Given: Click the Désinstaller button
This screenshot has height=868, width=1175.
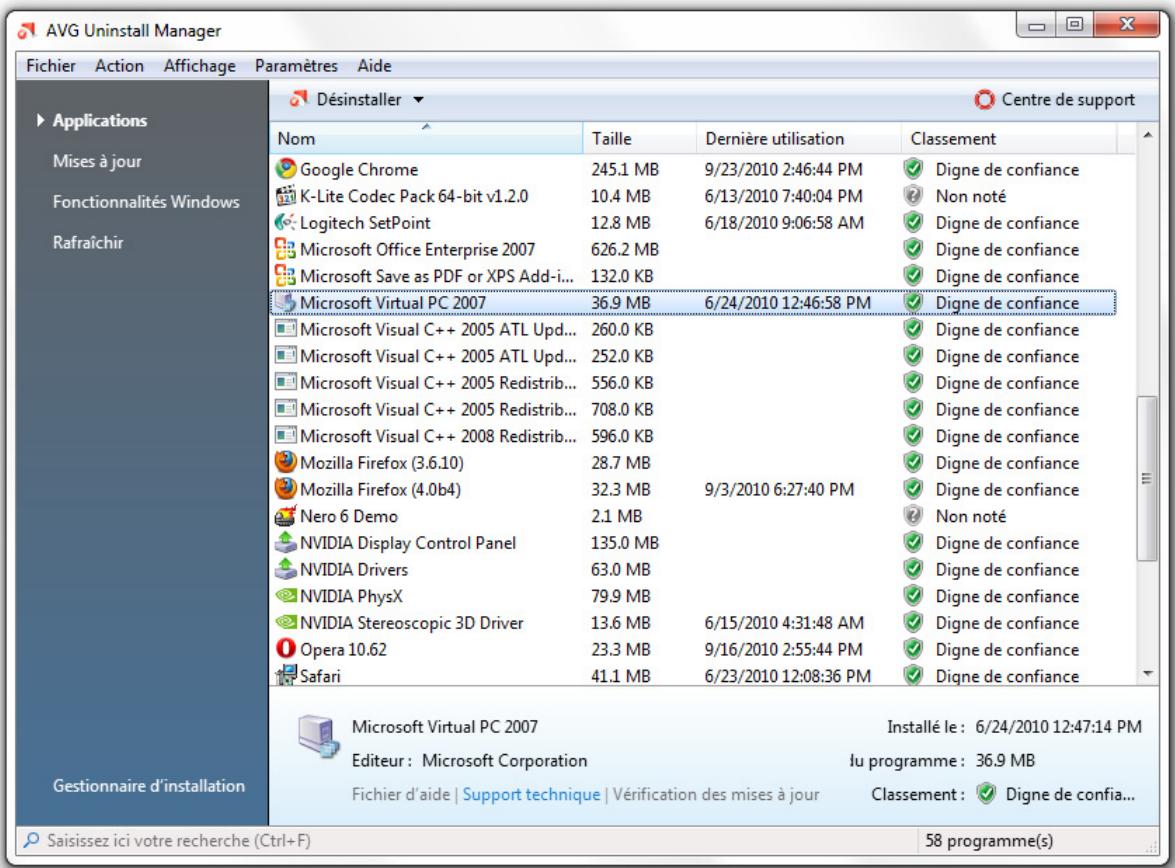Looking at the screenshot, I should click(x=357, y=100).
